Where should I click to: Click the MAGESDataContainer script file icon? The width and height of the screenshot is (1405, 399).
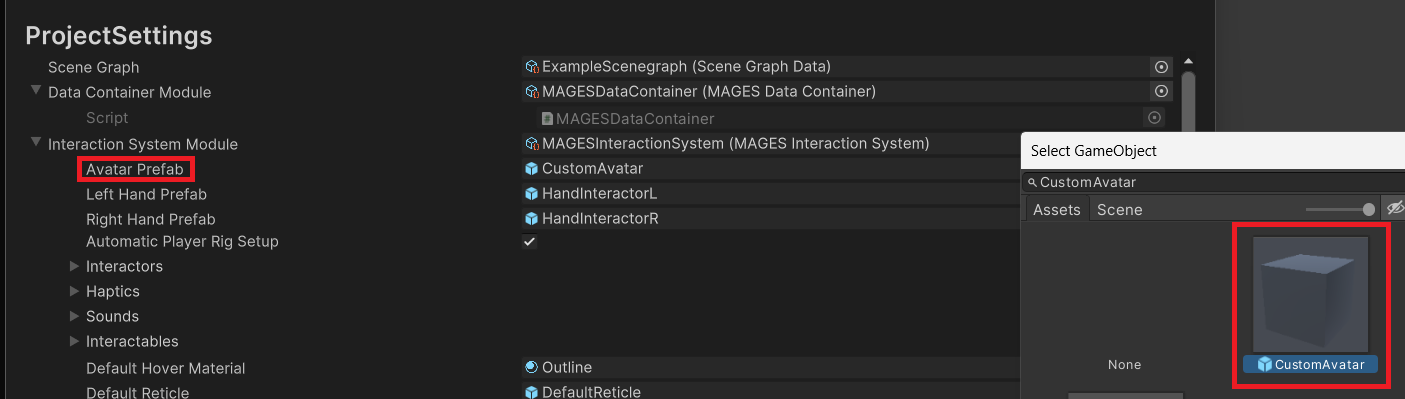point(547,118)
